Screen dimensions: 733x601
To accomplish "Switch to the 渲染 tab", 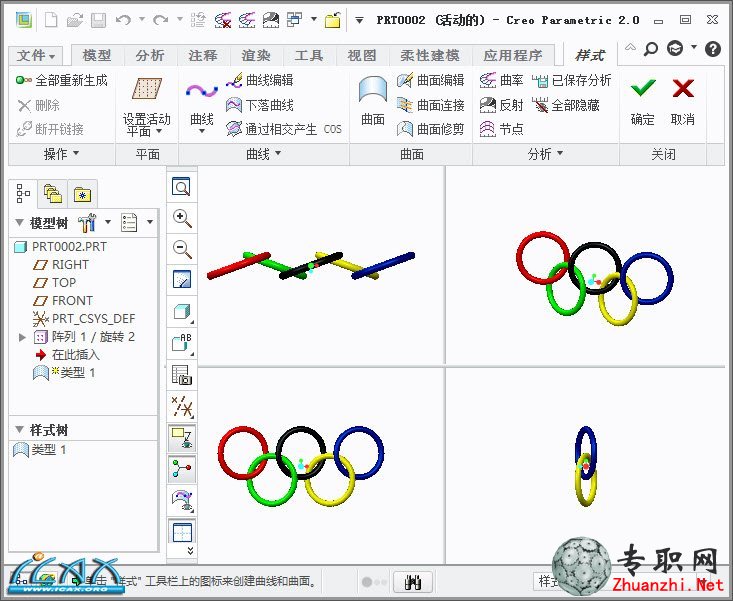I will [256, 56].
